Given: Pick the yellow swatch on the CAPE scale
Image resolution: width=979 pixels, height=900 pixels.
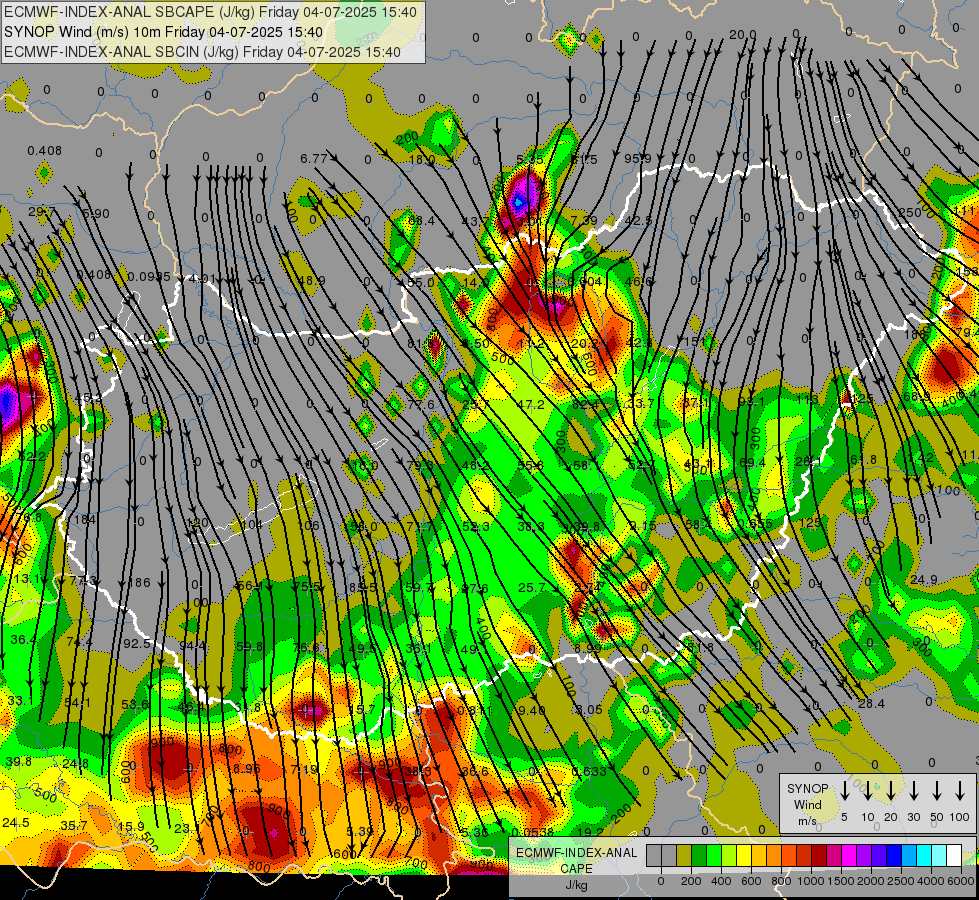Looking at the screenshot, I should pyautogui.click(x=744, y=855).
